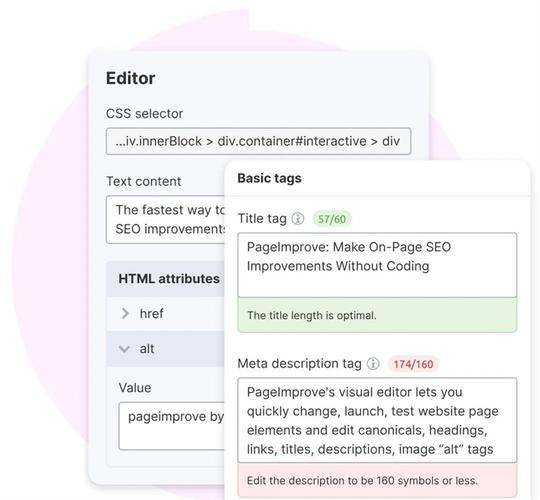Click the 'title length is optimal' notice
This screenshot has width=540, height=500.
pyautogui.click(x=377, y=315)
